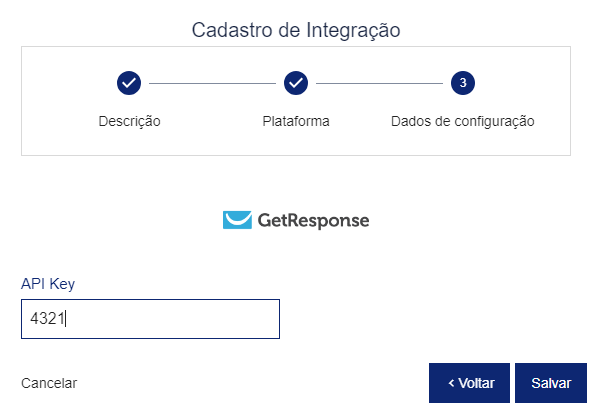Click the GetResponse wordmark text

(314, 221)
